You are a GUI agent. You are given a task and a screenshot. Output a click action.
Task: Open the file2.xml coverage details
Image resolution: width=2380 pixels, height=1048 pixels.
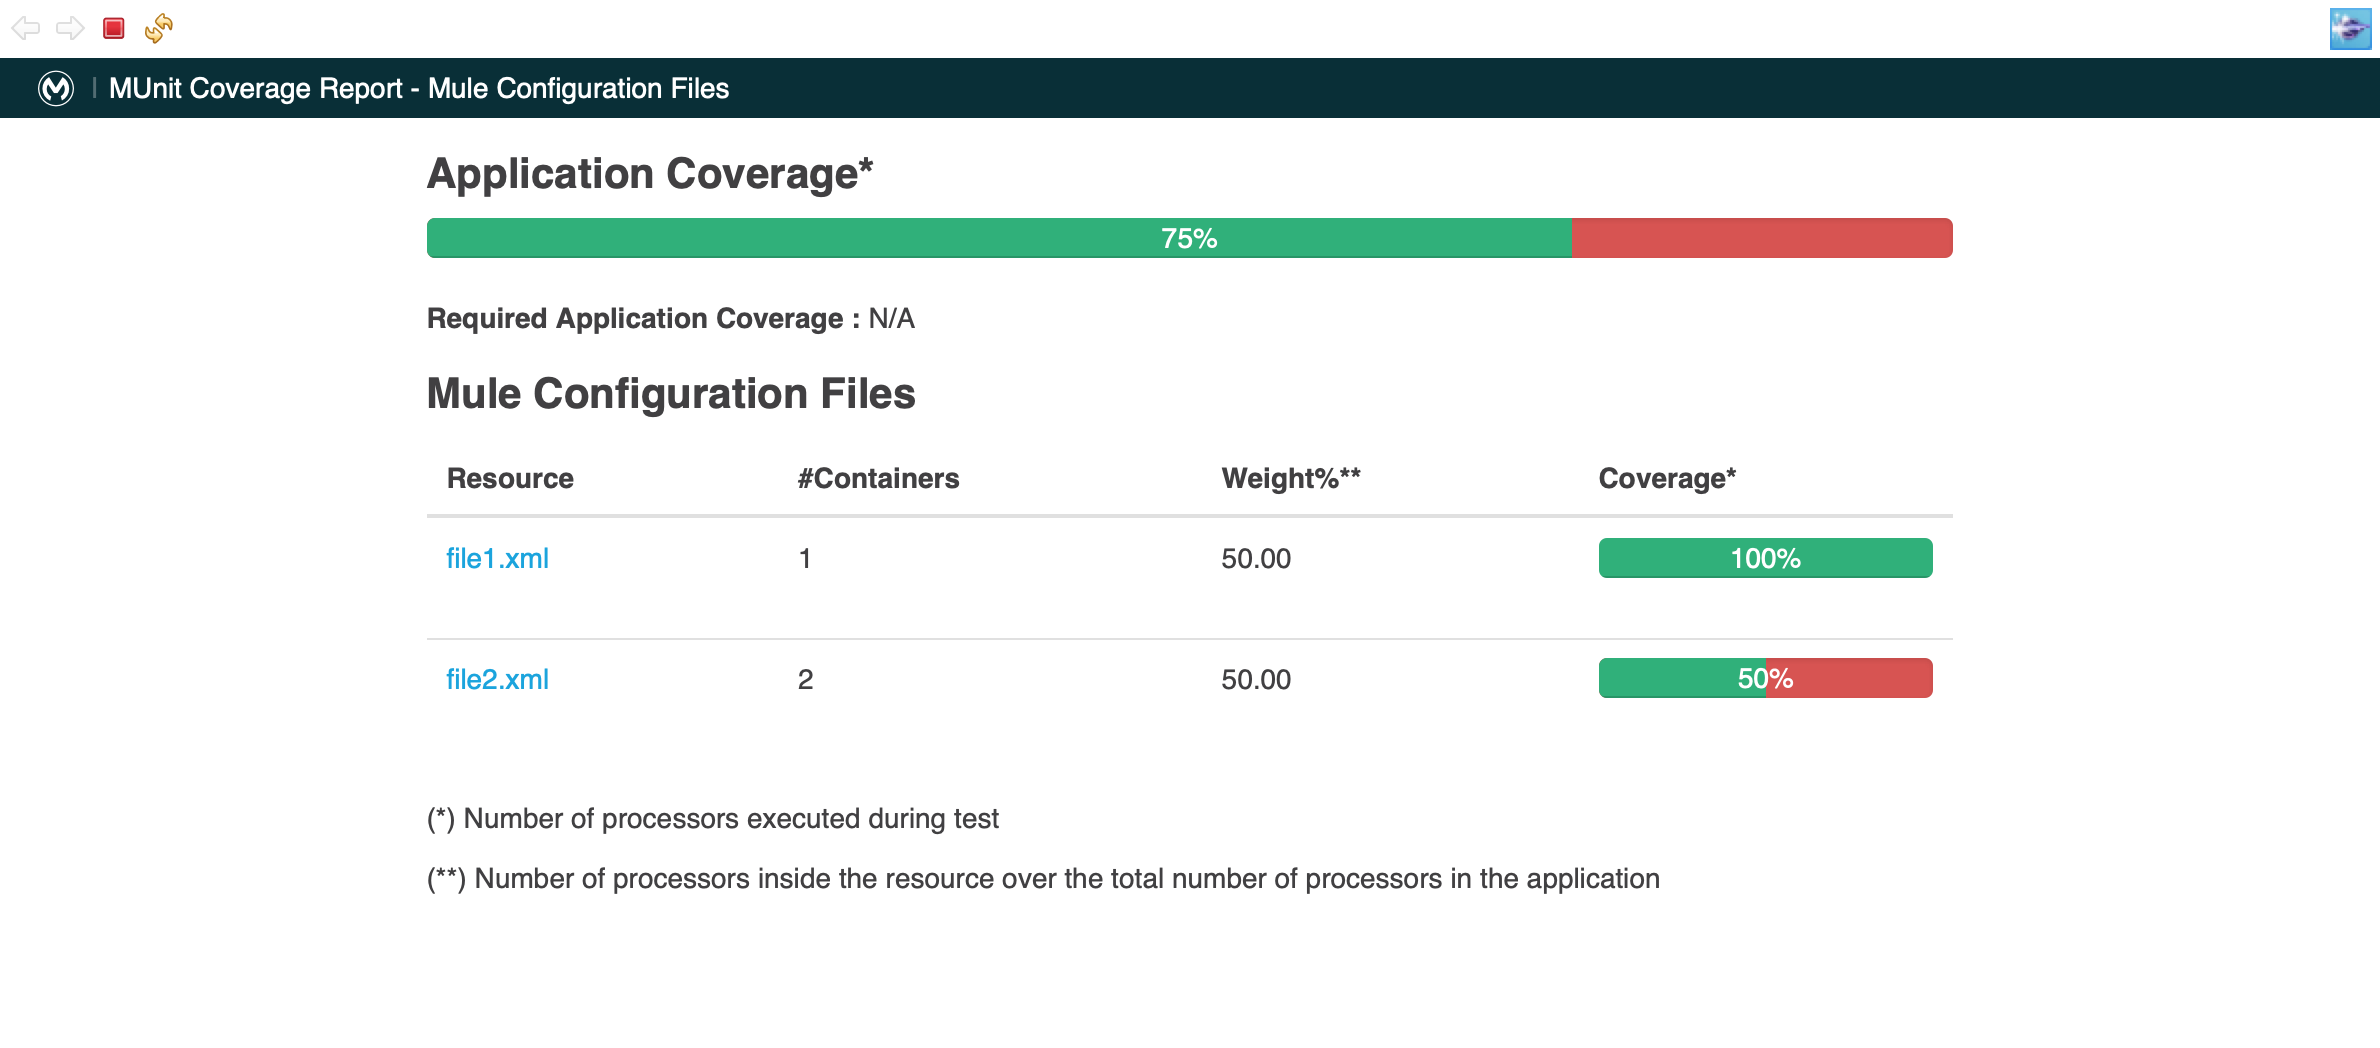[x=497, y=679]
